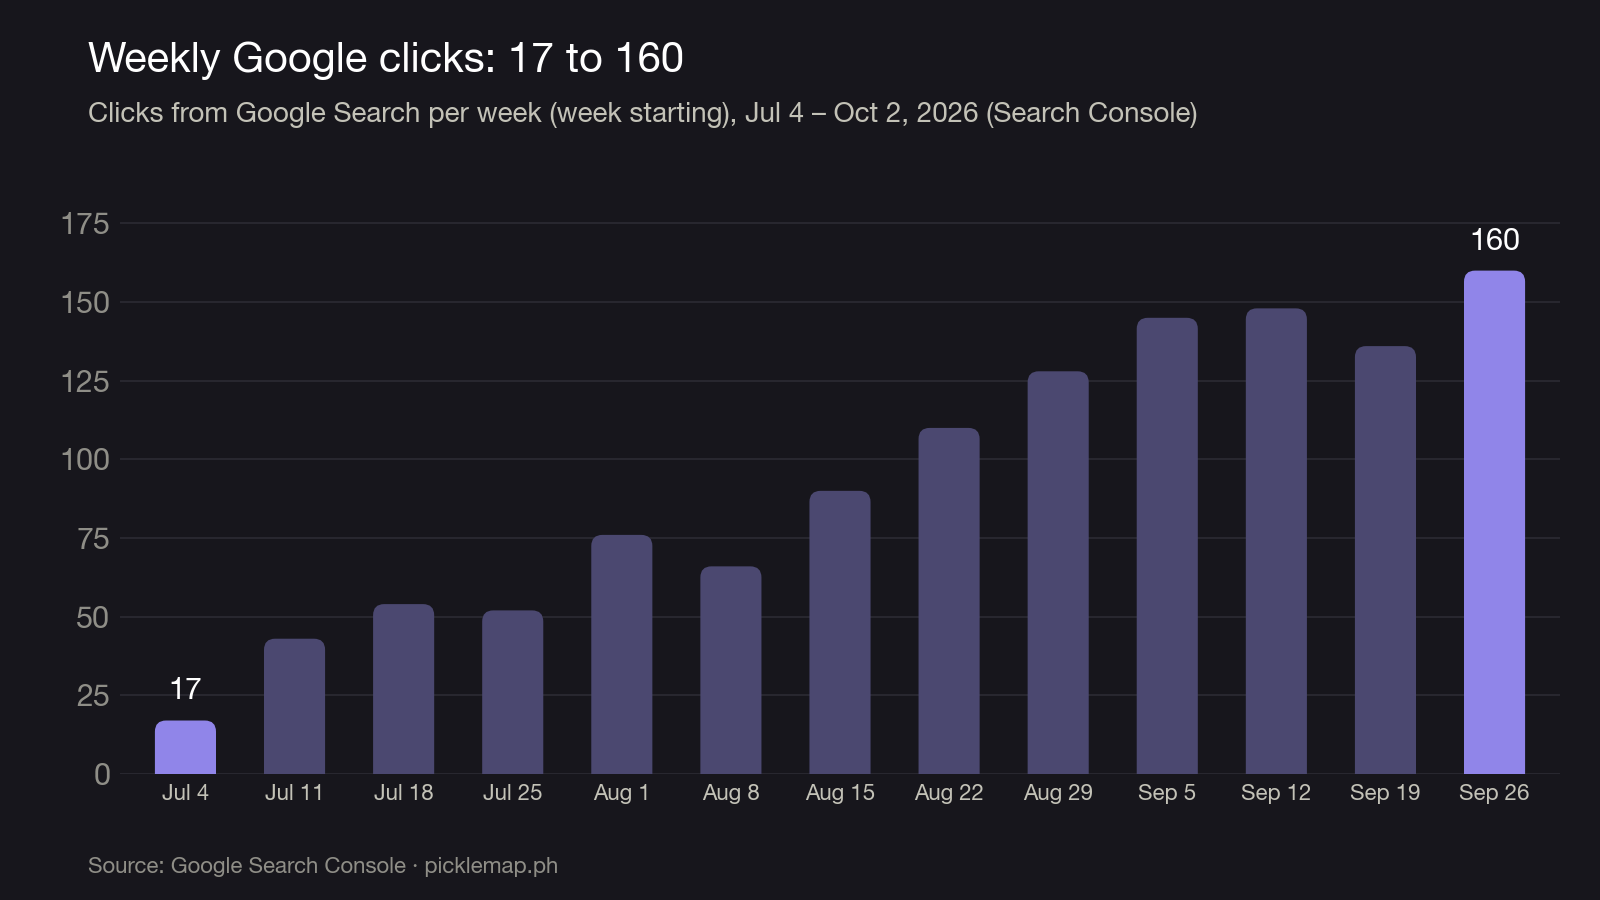Click the "Source: Google Search Console" footer
1600x900 pixels.
coord(323,866)
